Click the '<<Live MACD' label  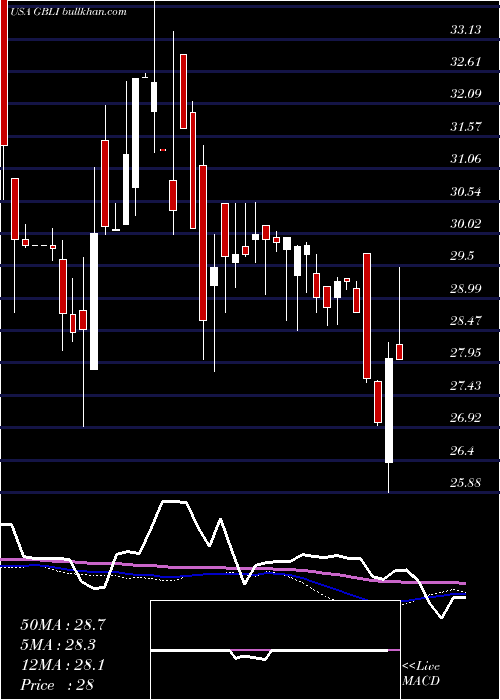click(x=421, y=674)
